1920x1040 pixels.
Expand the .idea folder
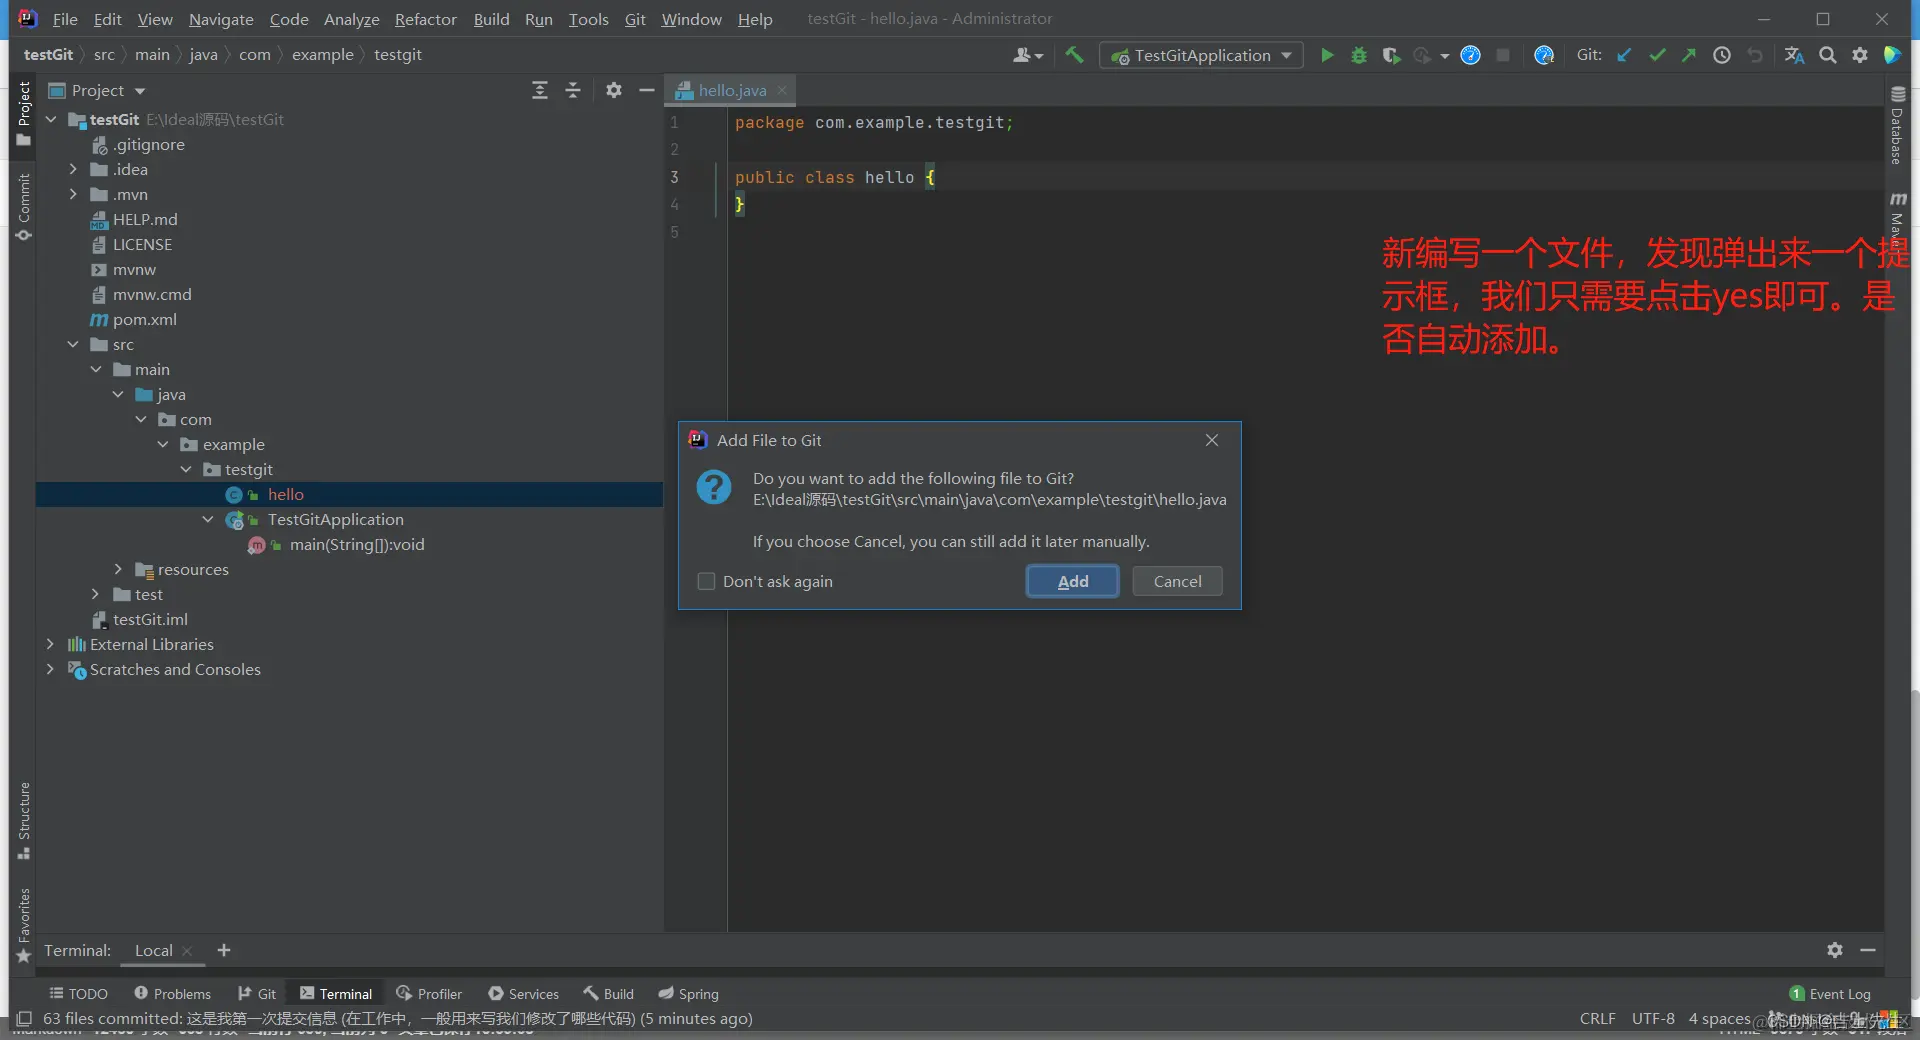tap(73, 170)
